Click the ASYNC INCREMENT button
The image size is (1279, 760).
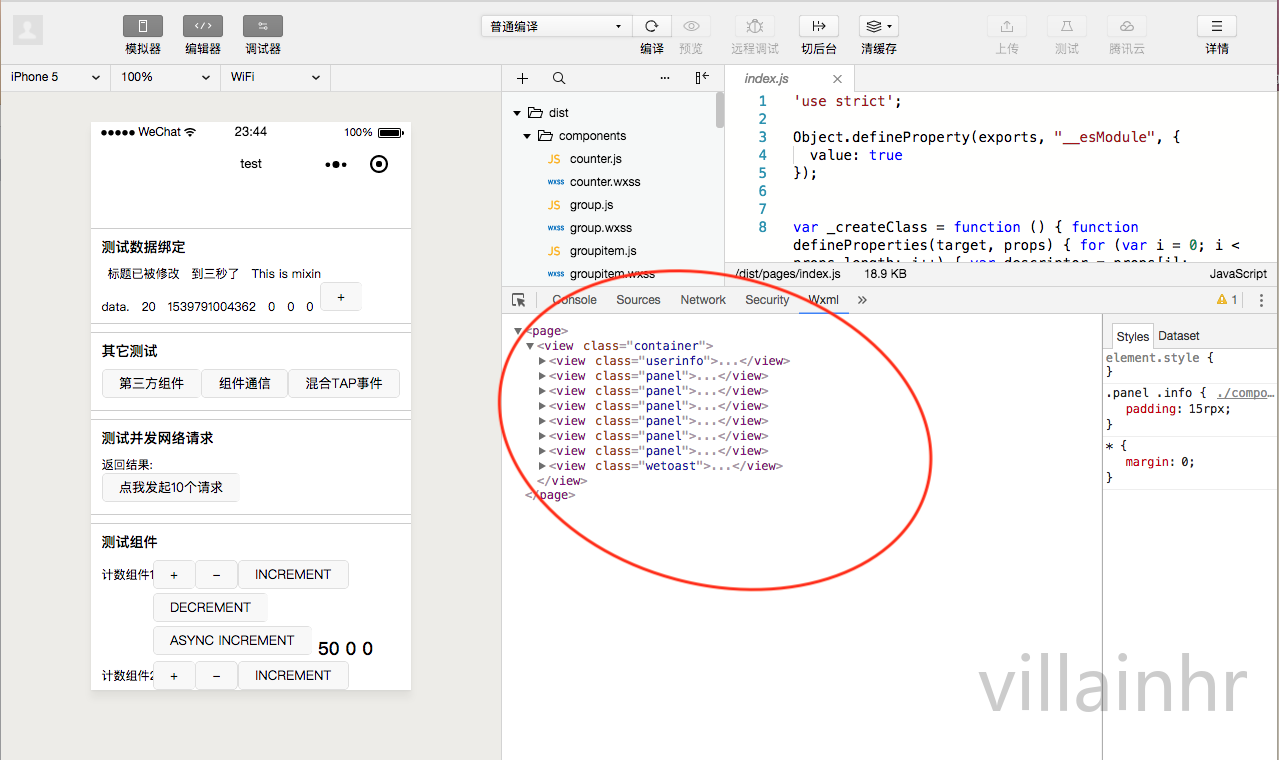[x=231, y=640]
